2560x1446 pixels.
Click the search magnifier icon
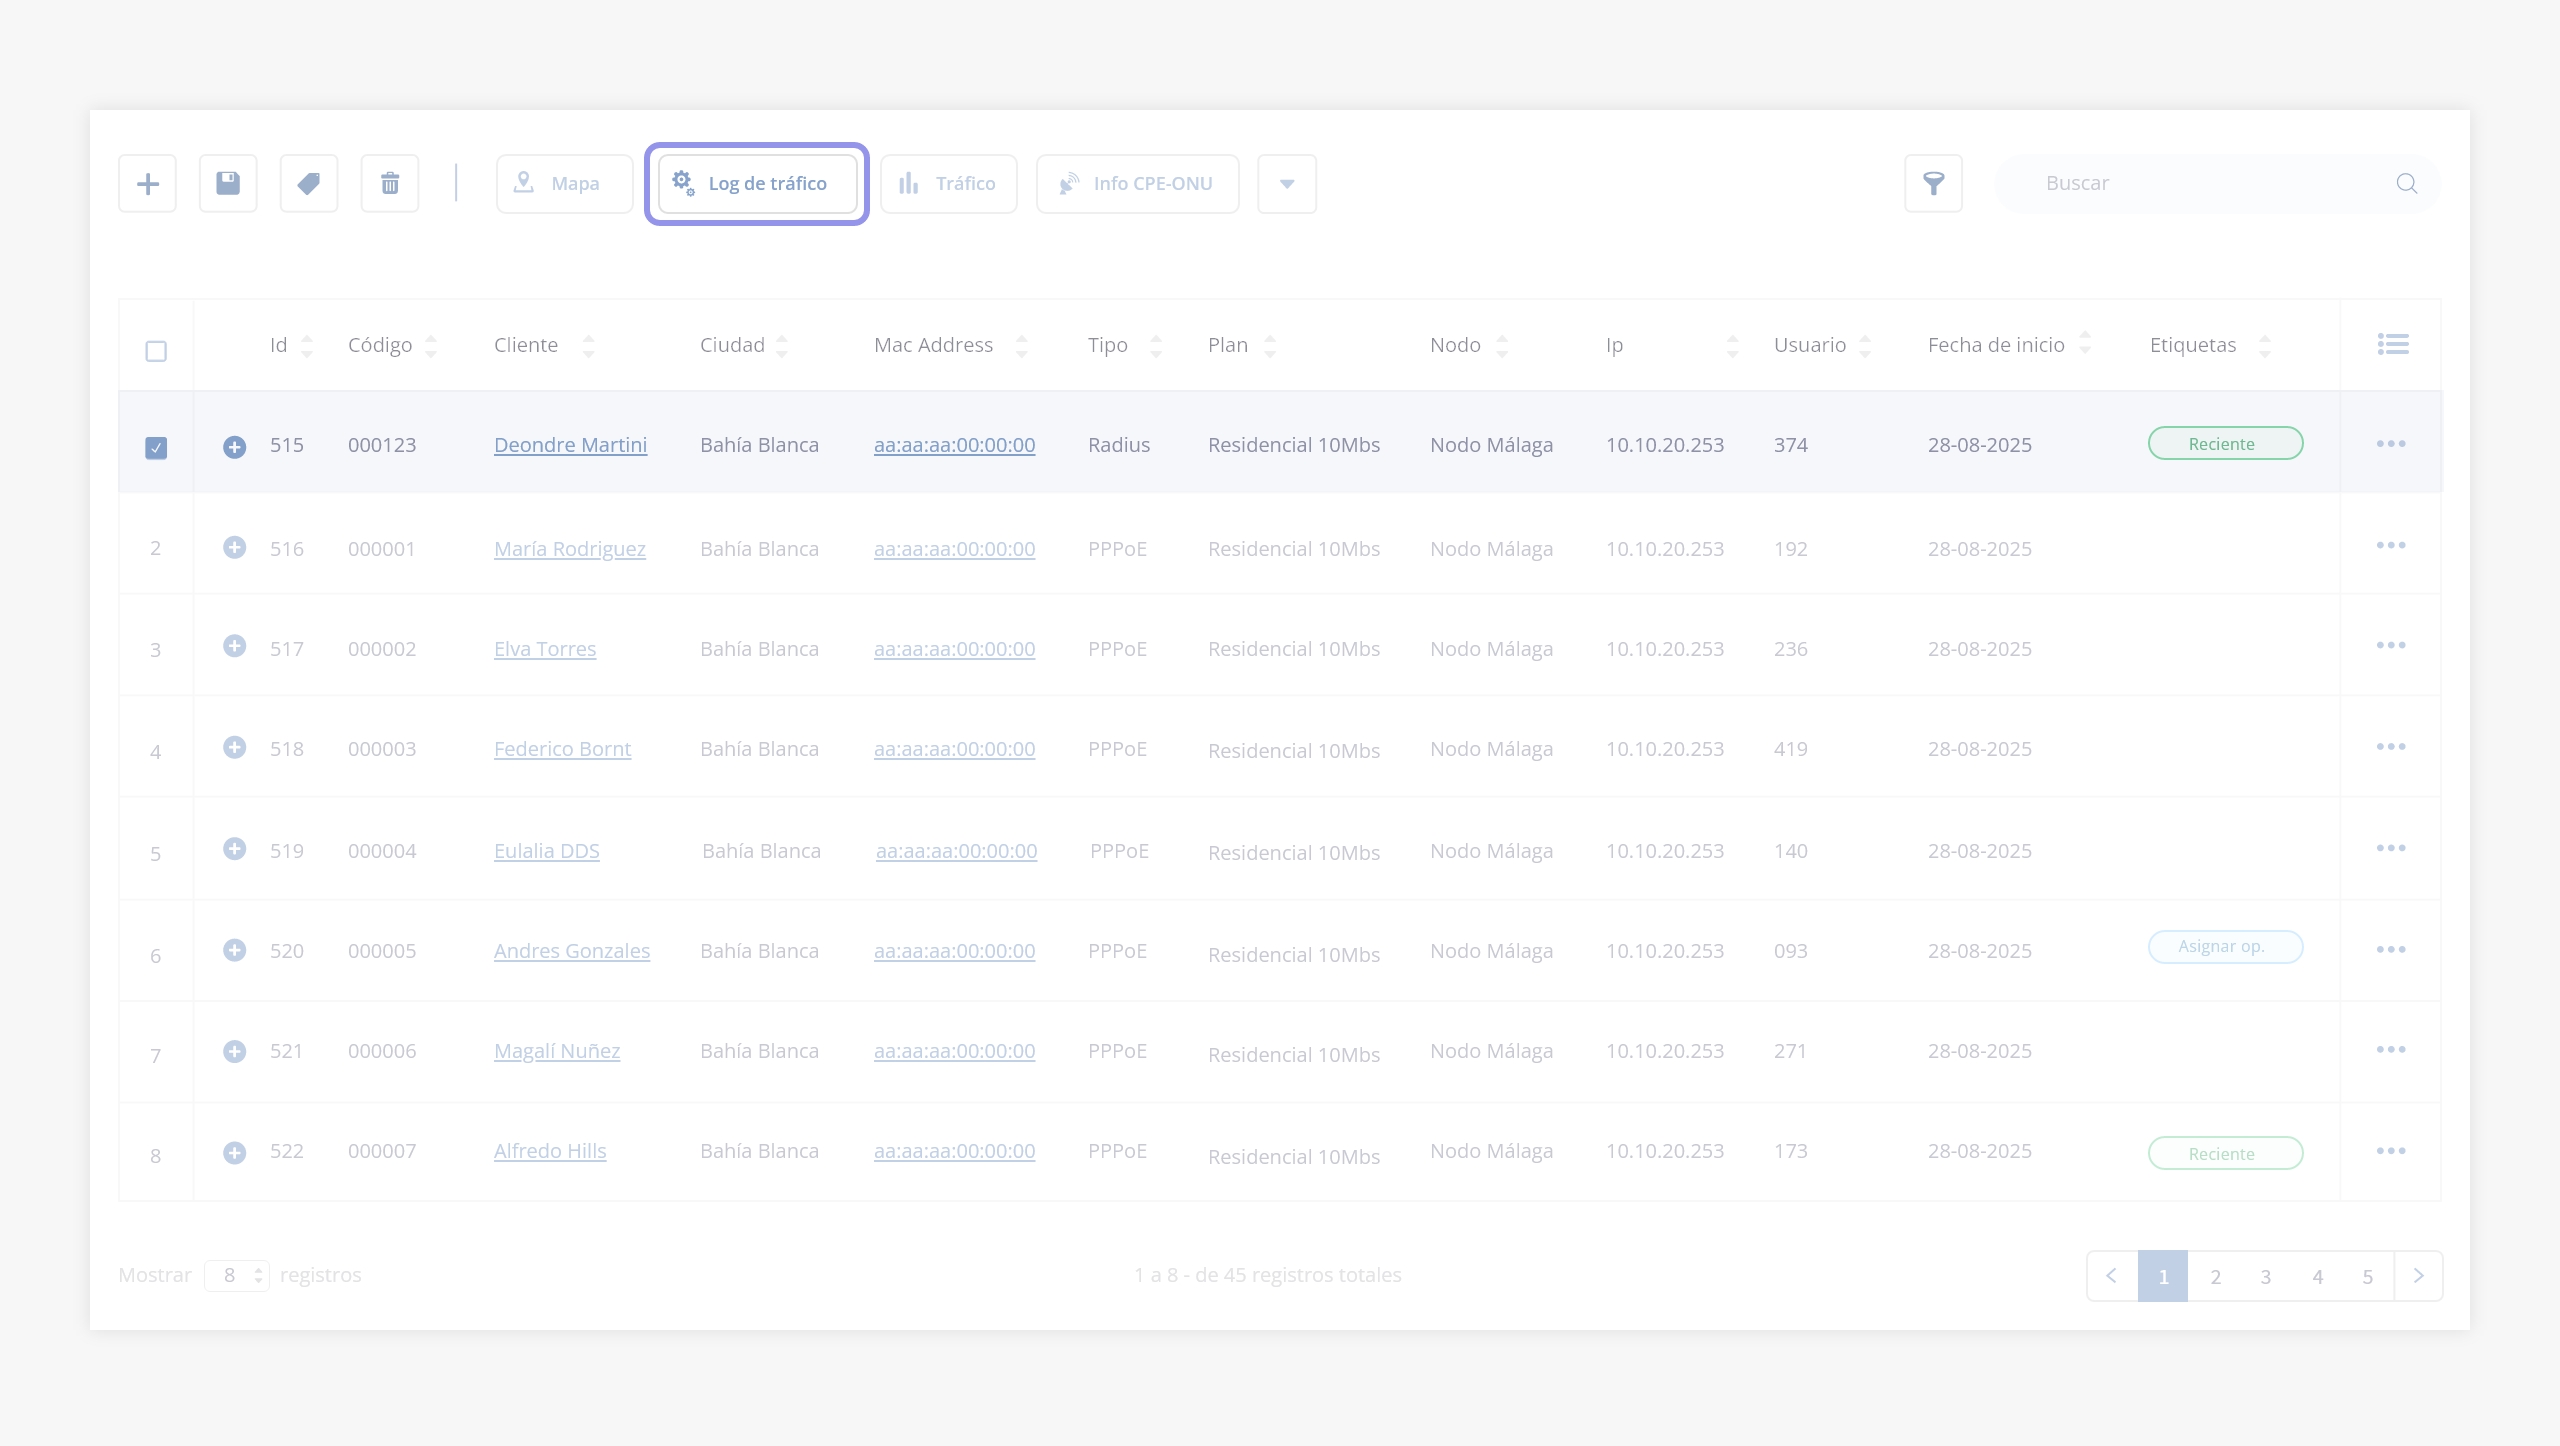coord(2407,184)
